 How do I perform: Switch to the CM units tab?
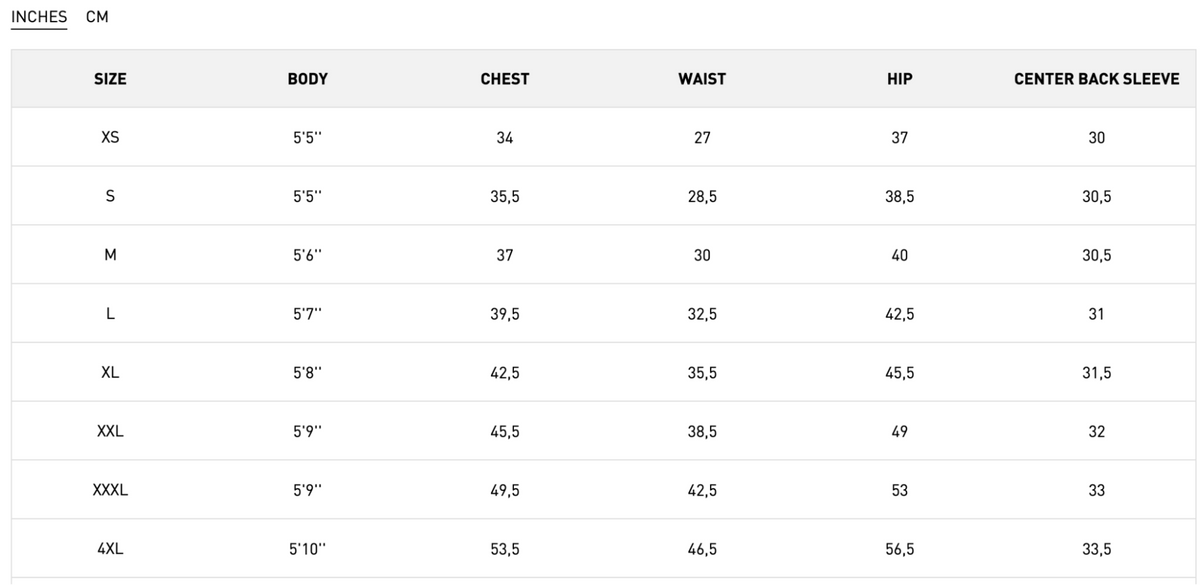[97, 17]
